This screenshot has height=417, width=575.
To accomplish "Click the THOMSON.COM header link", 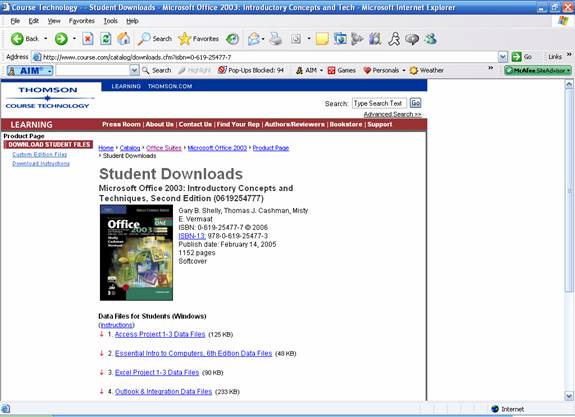I will coord(170,86).
